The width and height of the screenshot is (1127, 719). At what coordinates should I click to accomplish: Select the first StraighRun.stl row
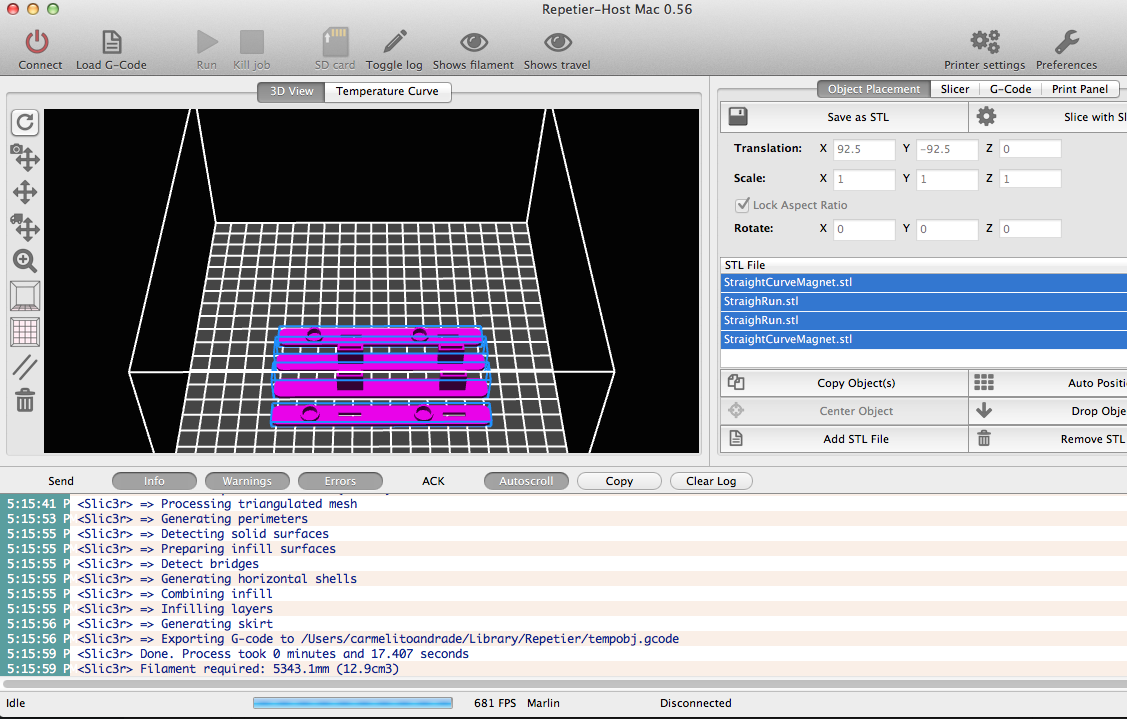924,301
